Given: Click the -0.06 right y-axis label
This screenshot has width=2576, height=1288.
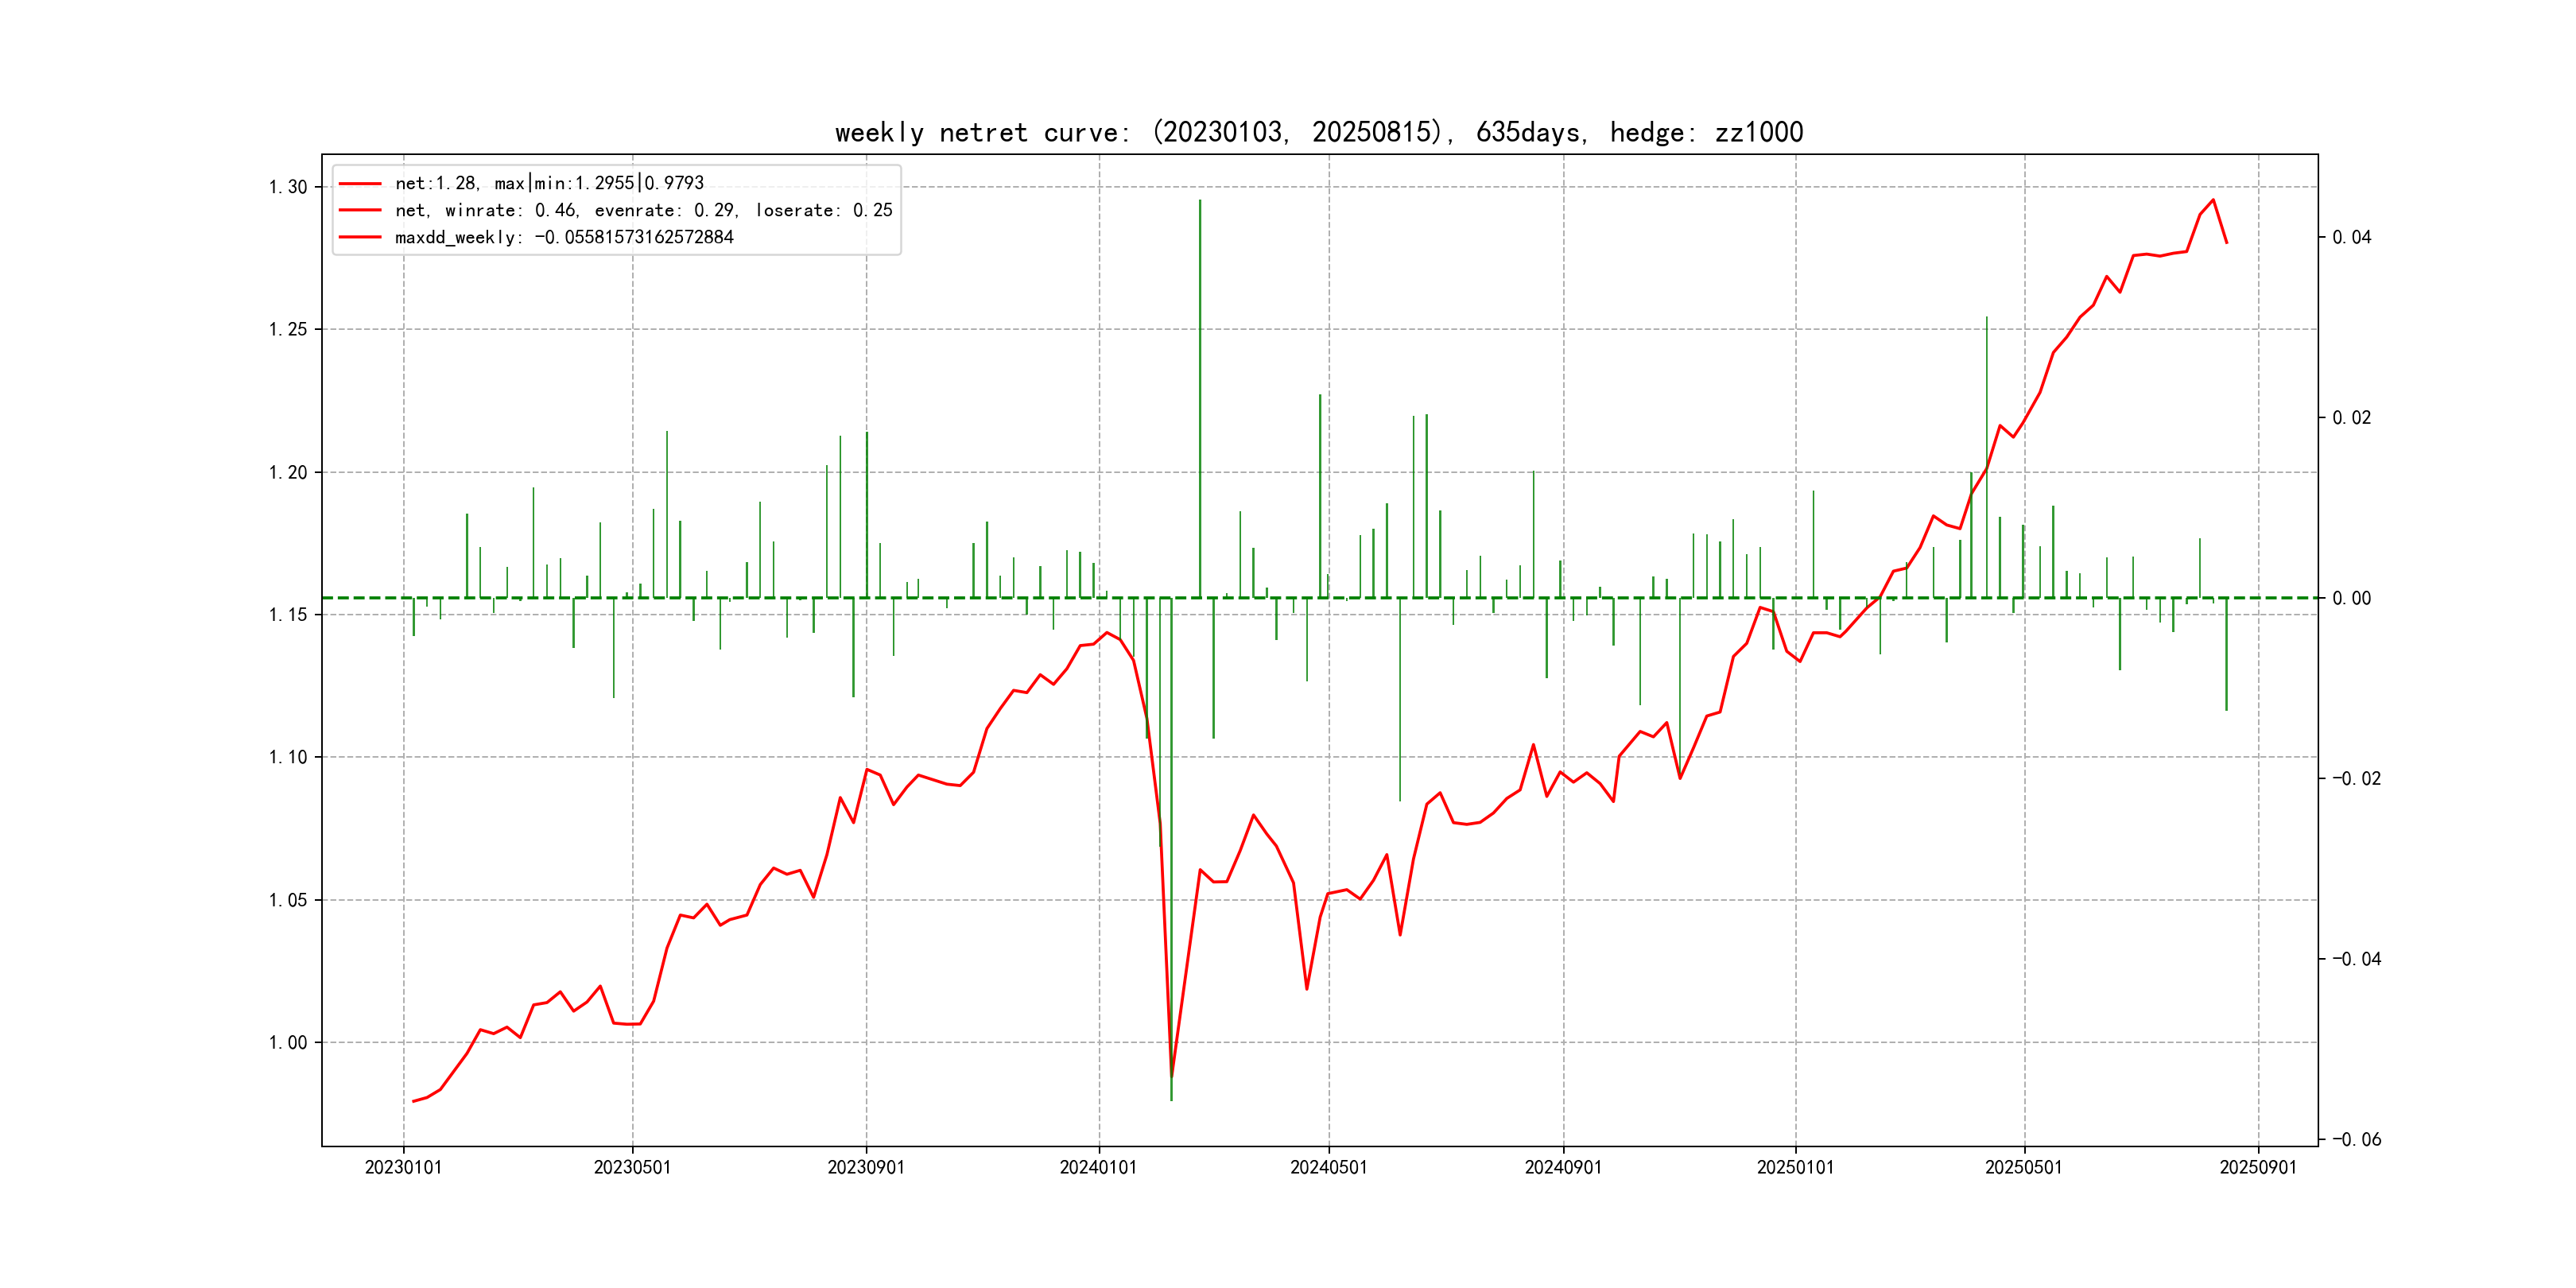Looking at the screenshot, I should coord(2356,1139).
